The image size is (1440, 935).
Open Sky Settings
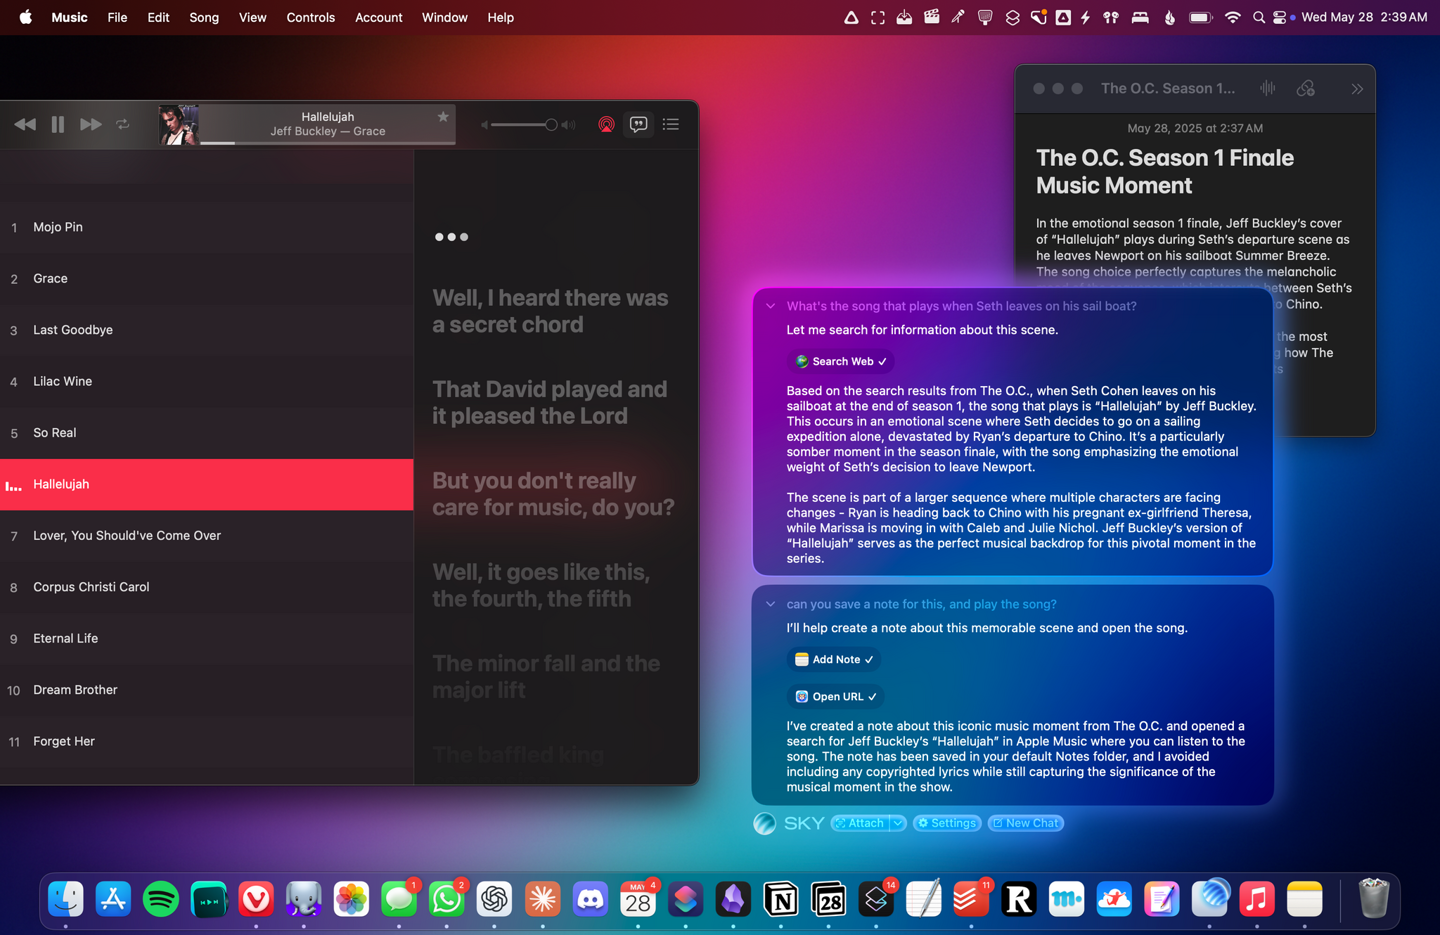click(x=946, y=823)
